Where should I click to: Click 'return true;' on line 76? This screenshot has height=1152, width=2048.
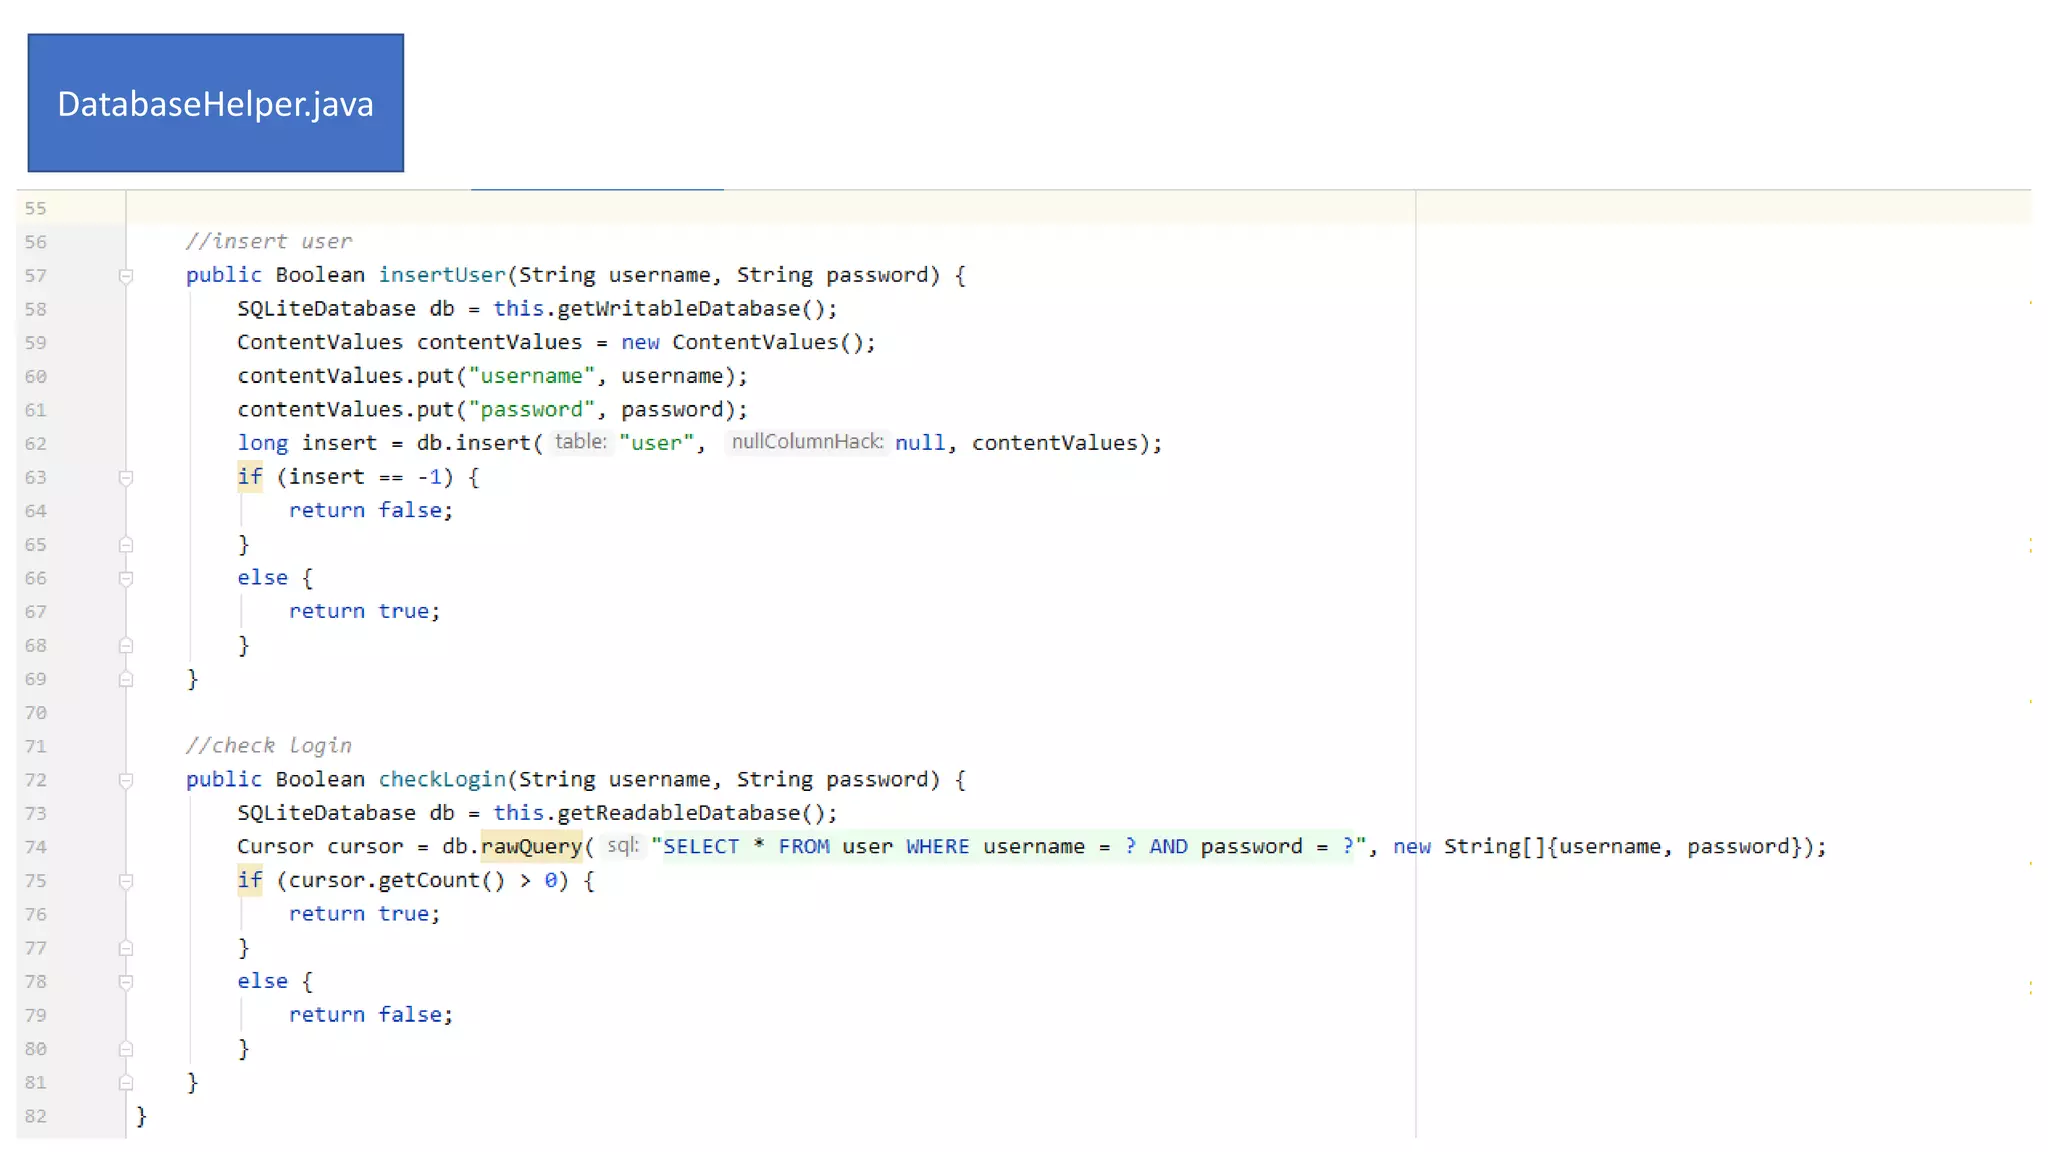(x=364, y=913)
